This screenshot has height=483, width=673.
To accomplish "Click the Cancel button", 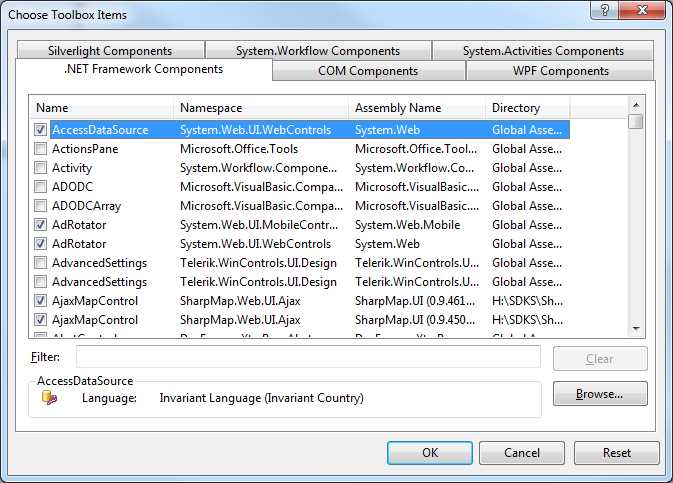I will click(521, 453).
